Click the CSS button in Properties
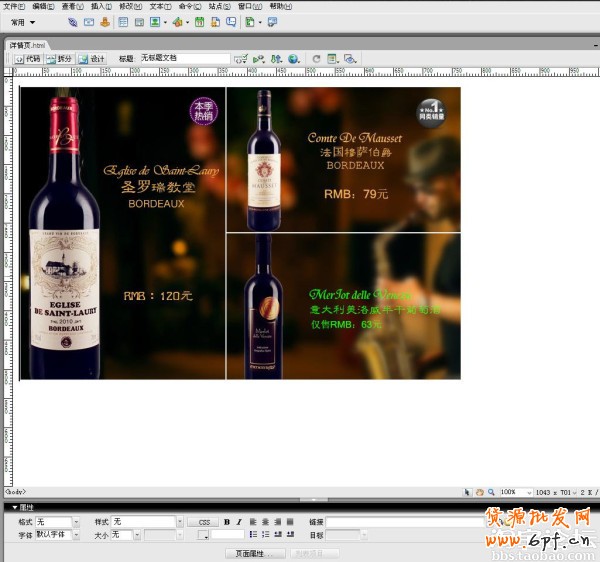Viewport: 600px width, 562px height. [x=204, y=522]
